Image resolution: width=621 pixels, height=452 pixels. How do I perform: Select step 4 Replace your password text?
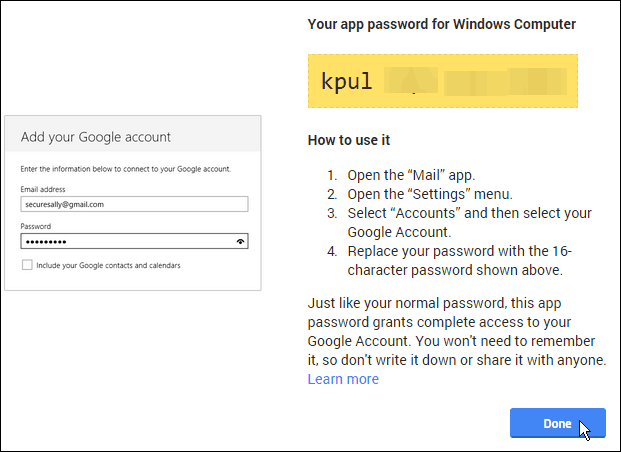click(450, 261)
